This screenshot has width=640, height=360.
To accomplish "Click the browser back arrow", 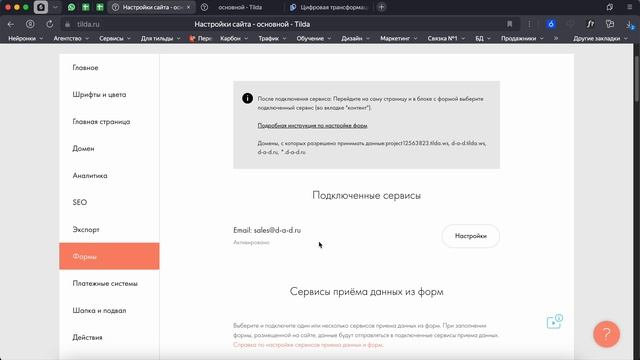I will pos(11,24).
